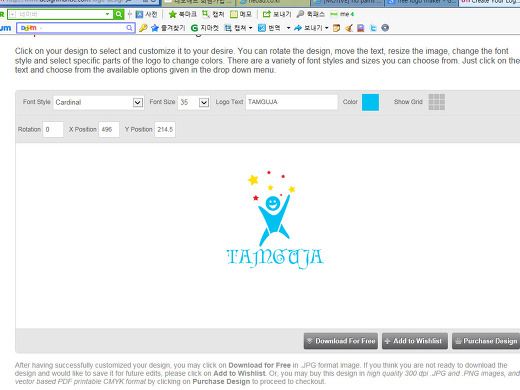Open the Font Size dropdown showing 35

point(194,102)
